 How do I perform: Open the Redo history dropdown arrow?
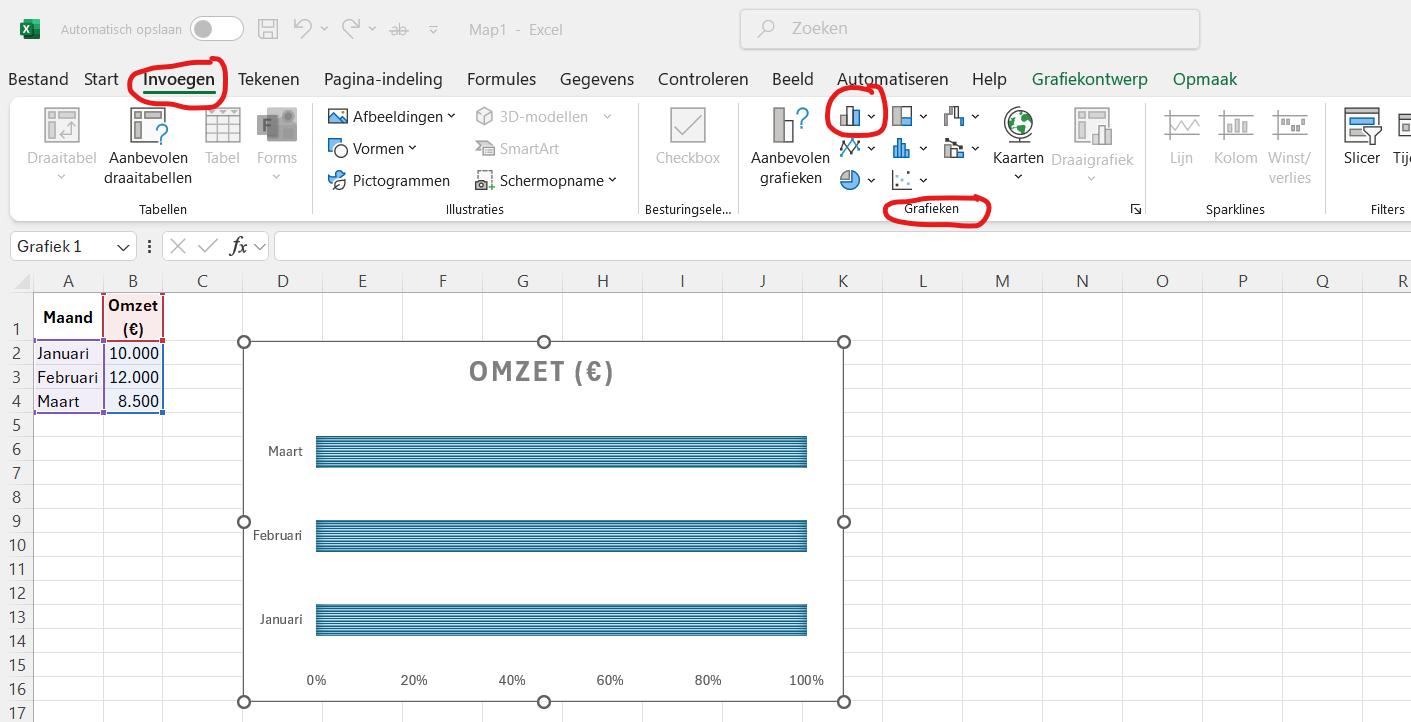(372, 30)
